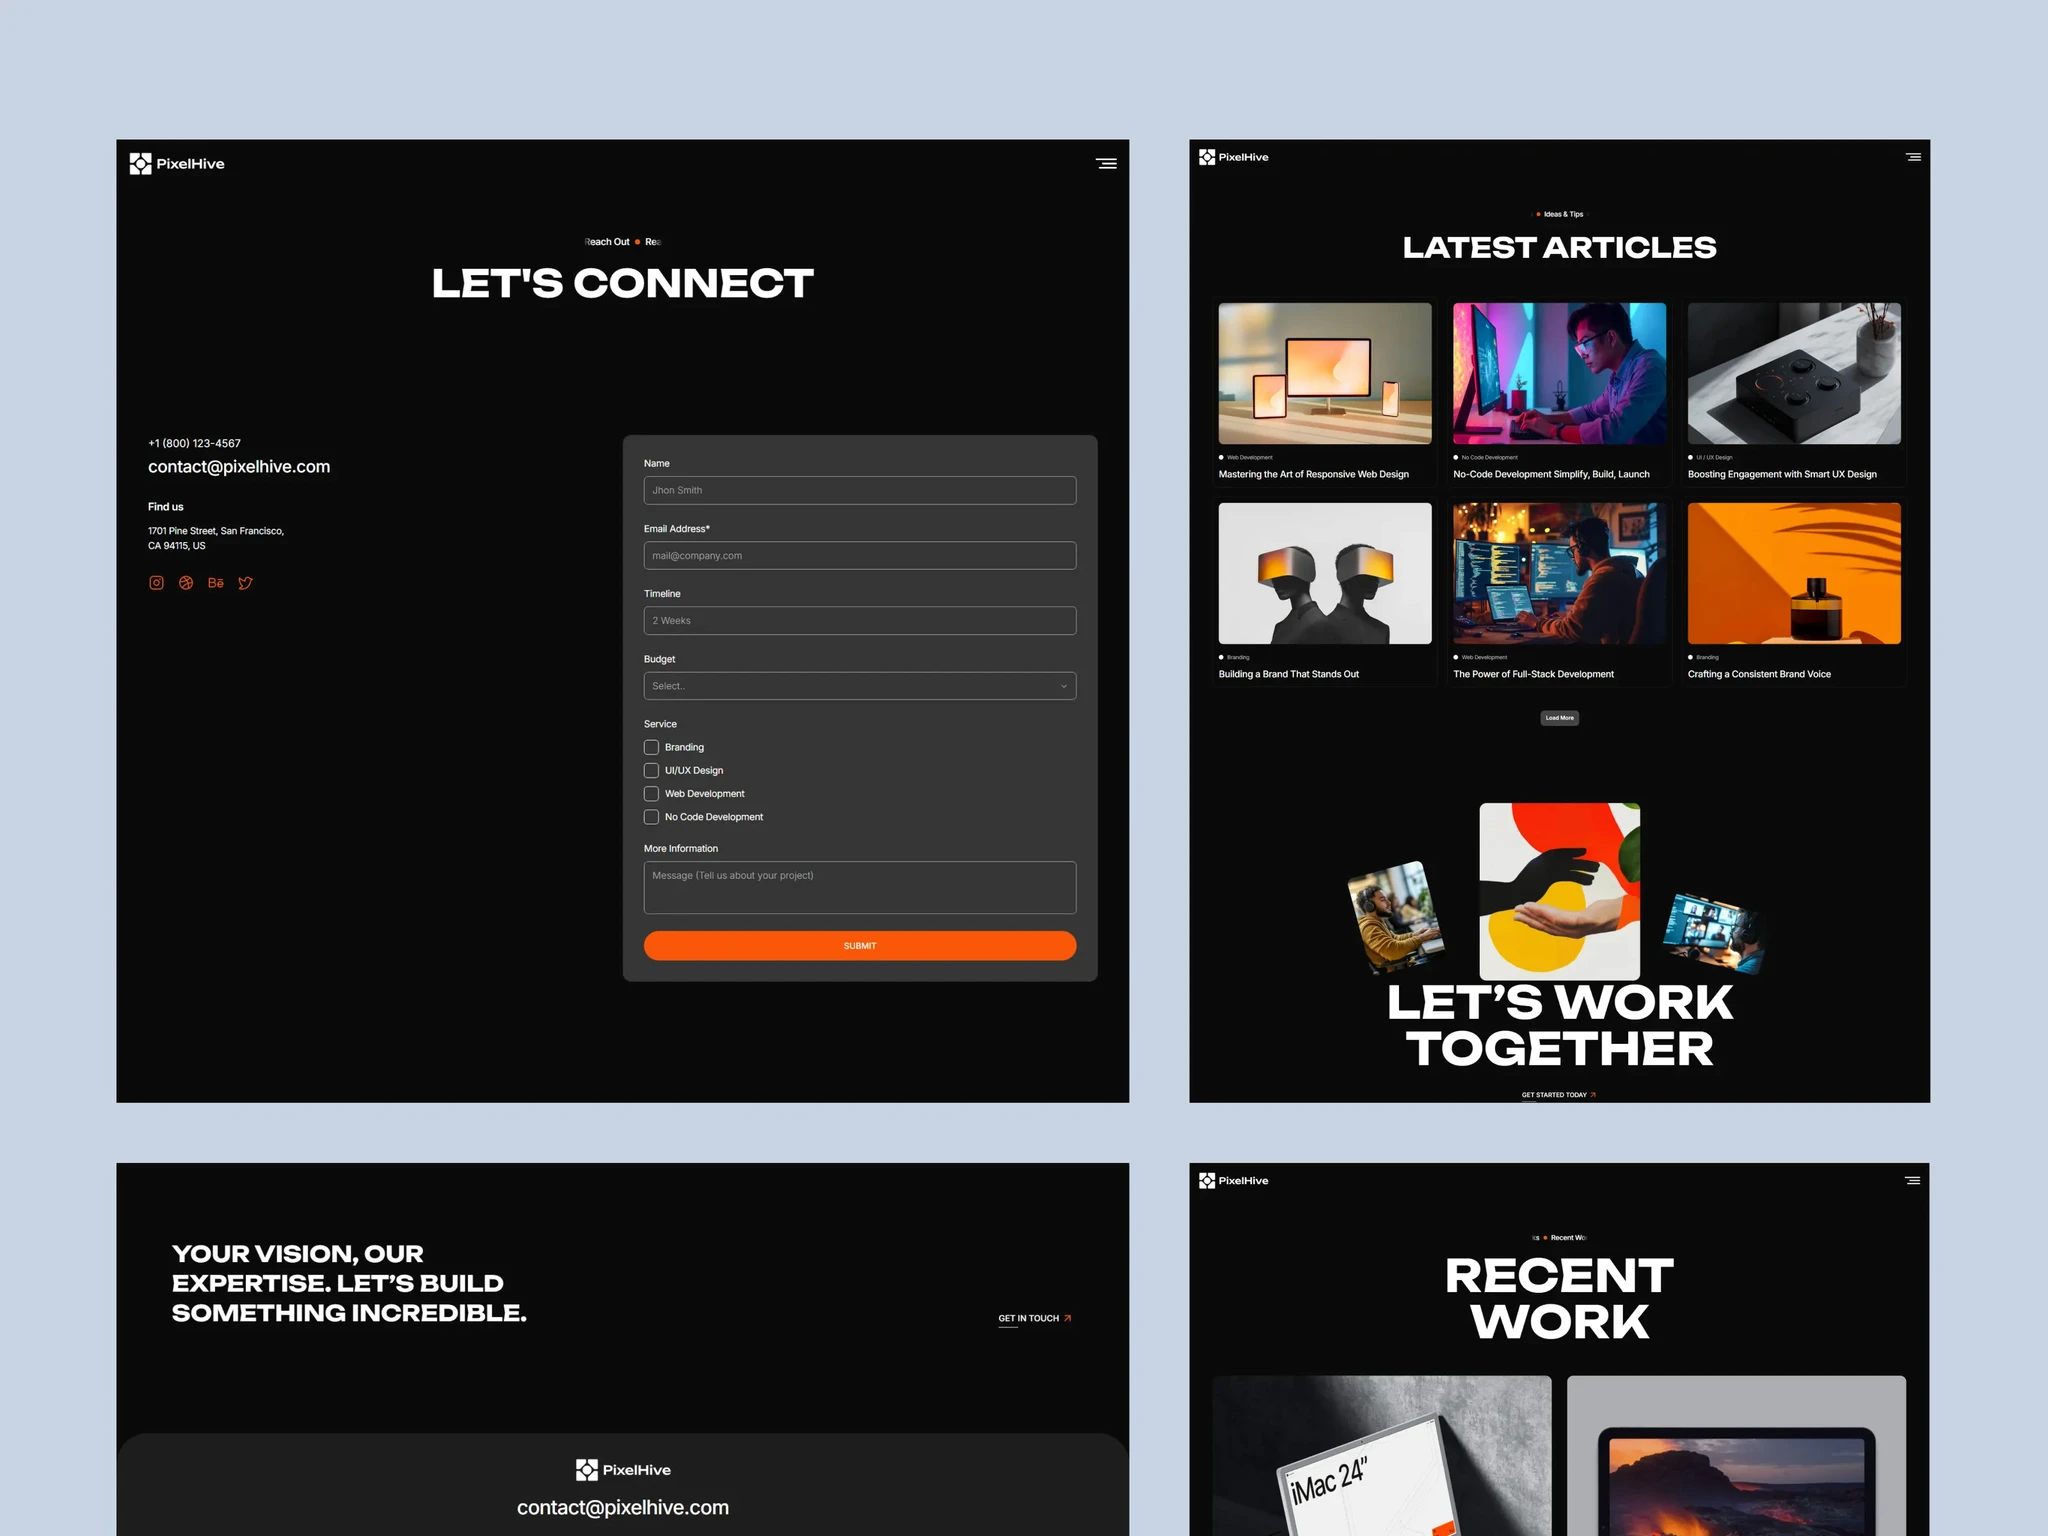Click the PixelHive footer logo
This screenshot has width=2048, height=1536.
click(622, 1469)
